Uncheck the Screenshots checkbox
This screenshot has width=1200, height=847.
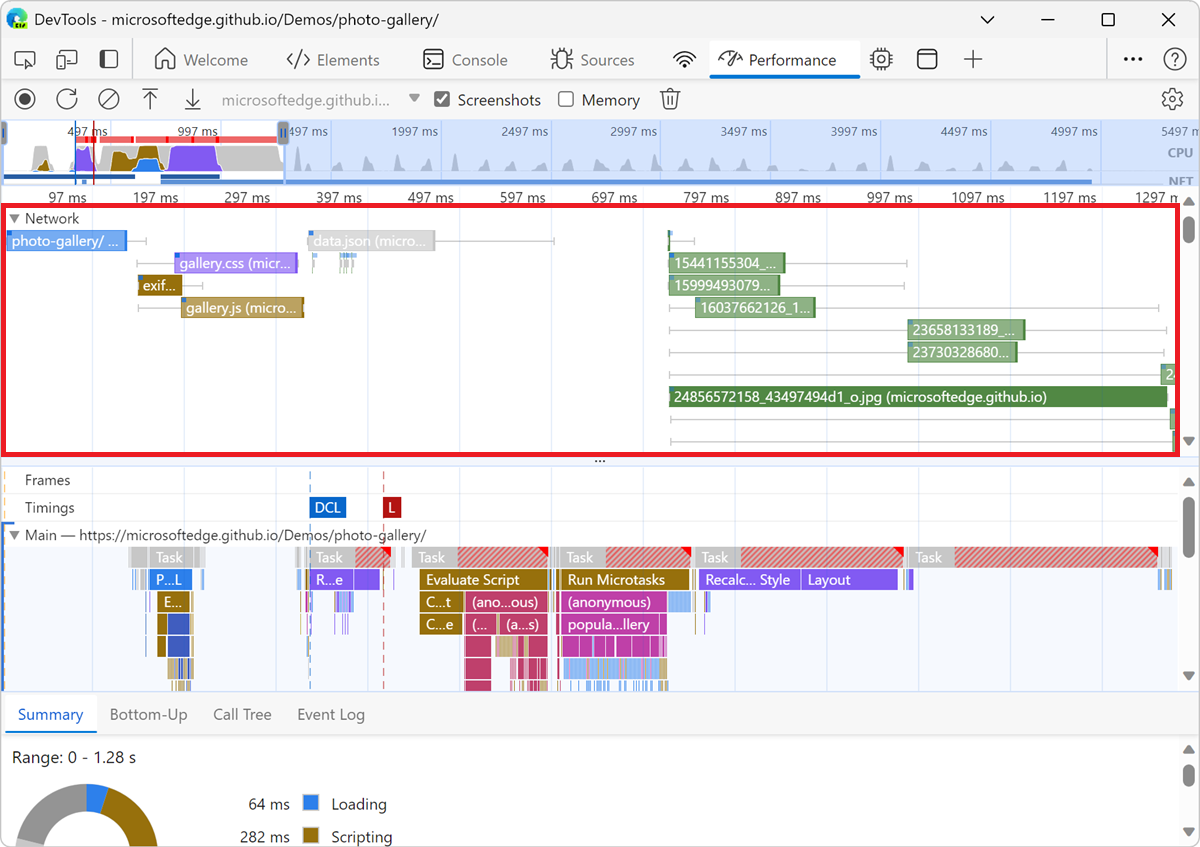442,100
